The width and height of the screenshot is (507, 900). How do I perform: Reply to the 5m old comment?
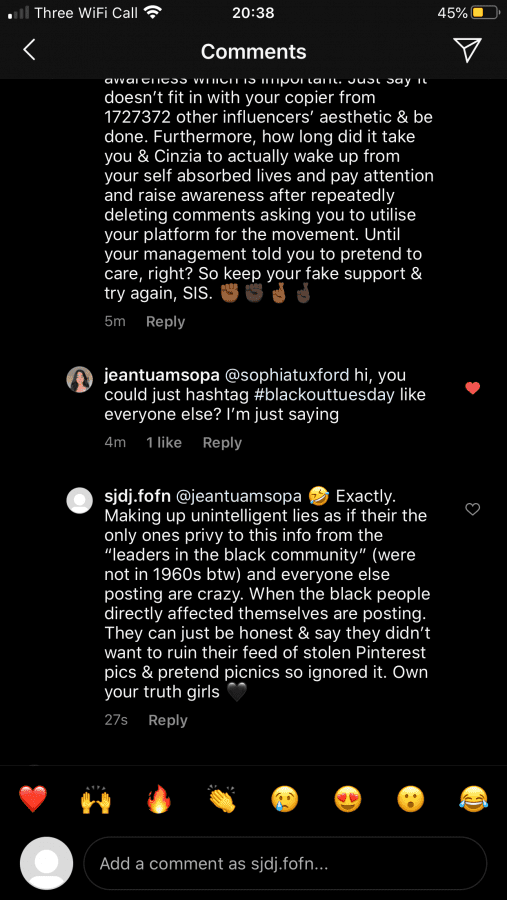pos(165,321)
